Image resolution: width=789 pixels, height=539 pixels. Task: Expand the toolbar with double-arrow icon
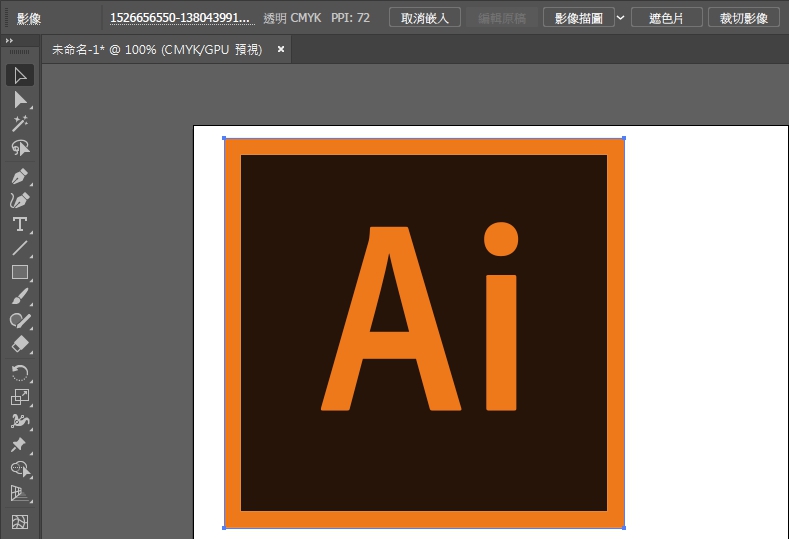coord(9,40)
